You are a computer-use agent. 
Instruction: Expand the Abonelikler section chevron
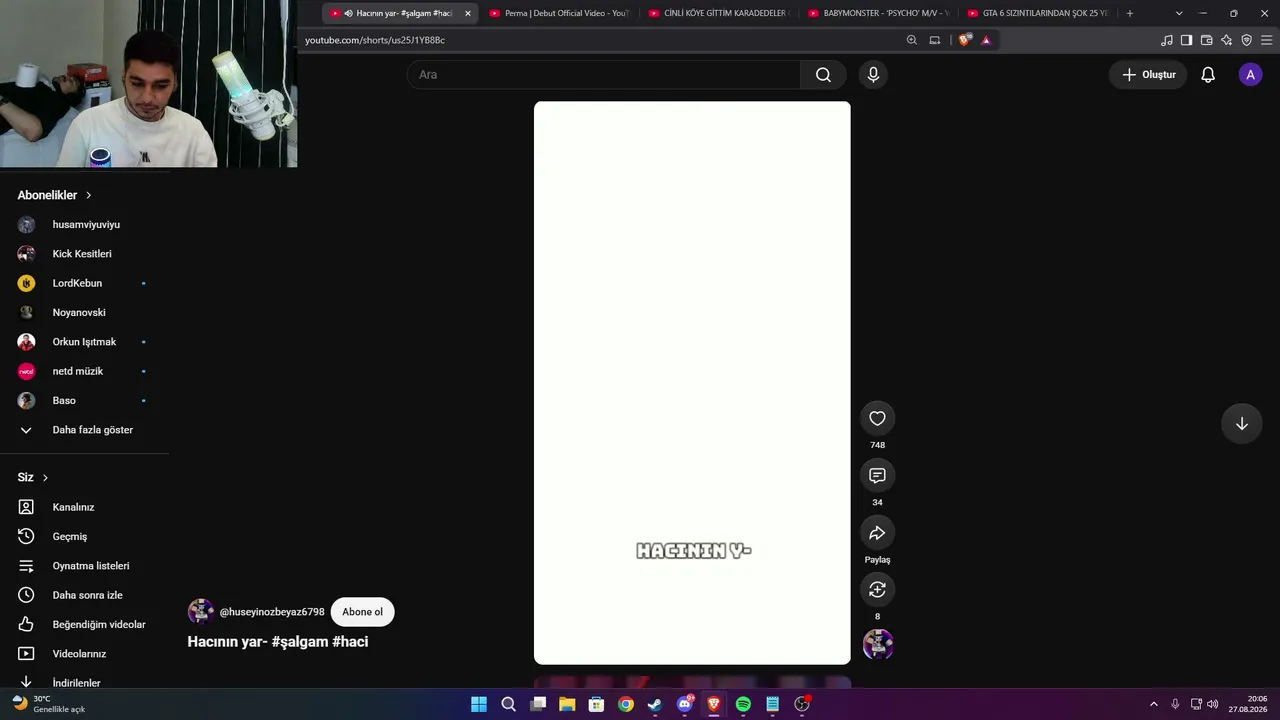coord(88,195)
